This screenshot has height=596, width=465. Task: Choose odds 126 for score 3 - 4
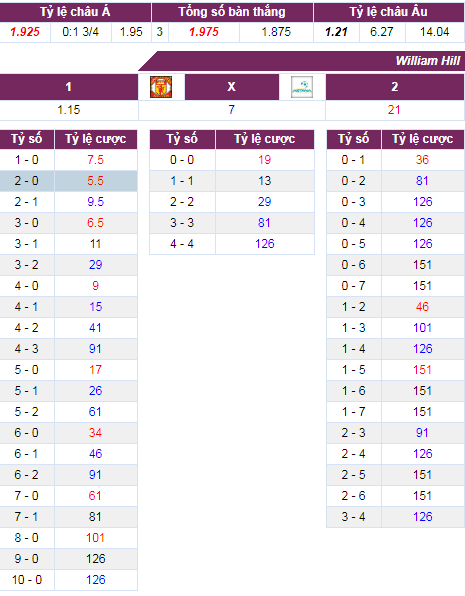point(422,517)
